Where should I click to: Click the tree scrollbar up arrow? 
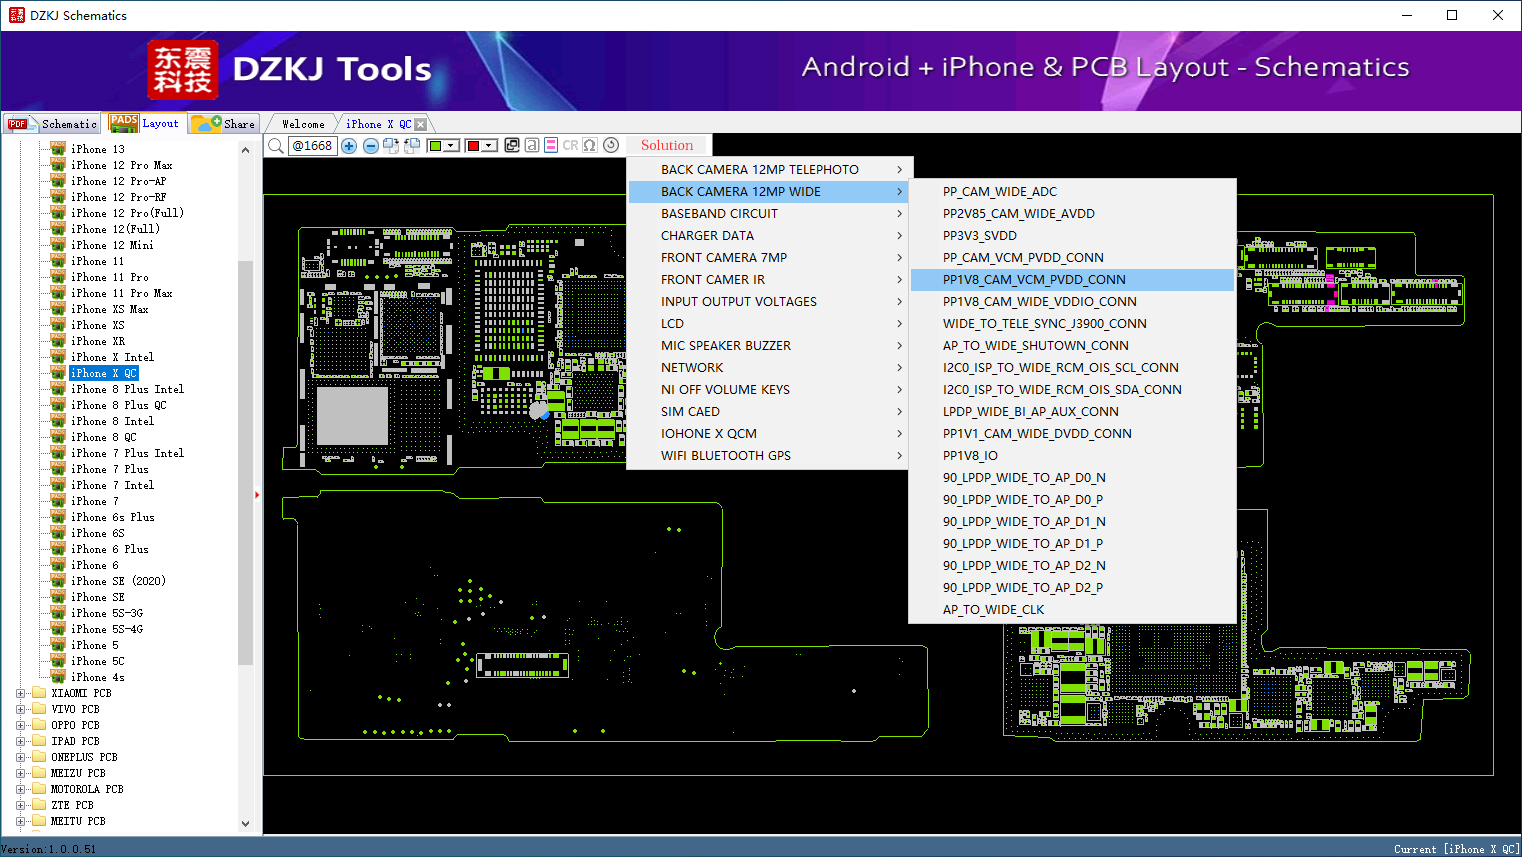(245, 150)
